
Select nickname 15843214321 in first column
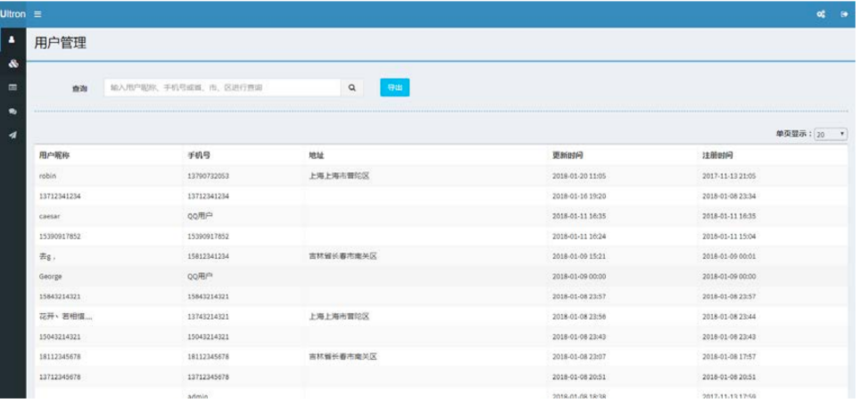click(60, 296)
